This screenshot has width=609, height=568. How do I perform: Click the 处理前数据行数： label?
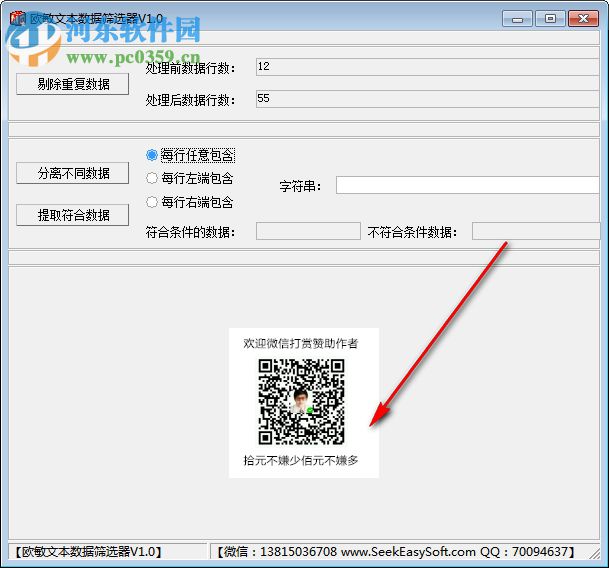191,68
